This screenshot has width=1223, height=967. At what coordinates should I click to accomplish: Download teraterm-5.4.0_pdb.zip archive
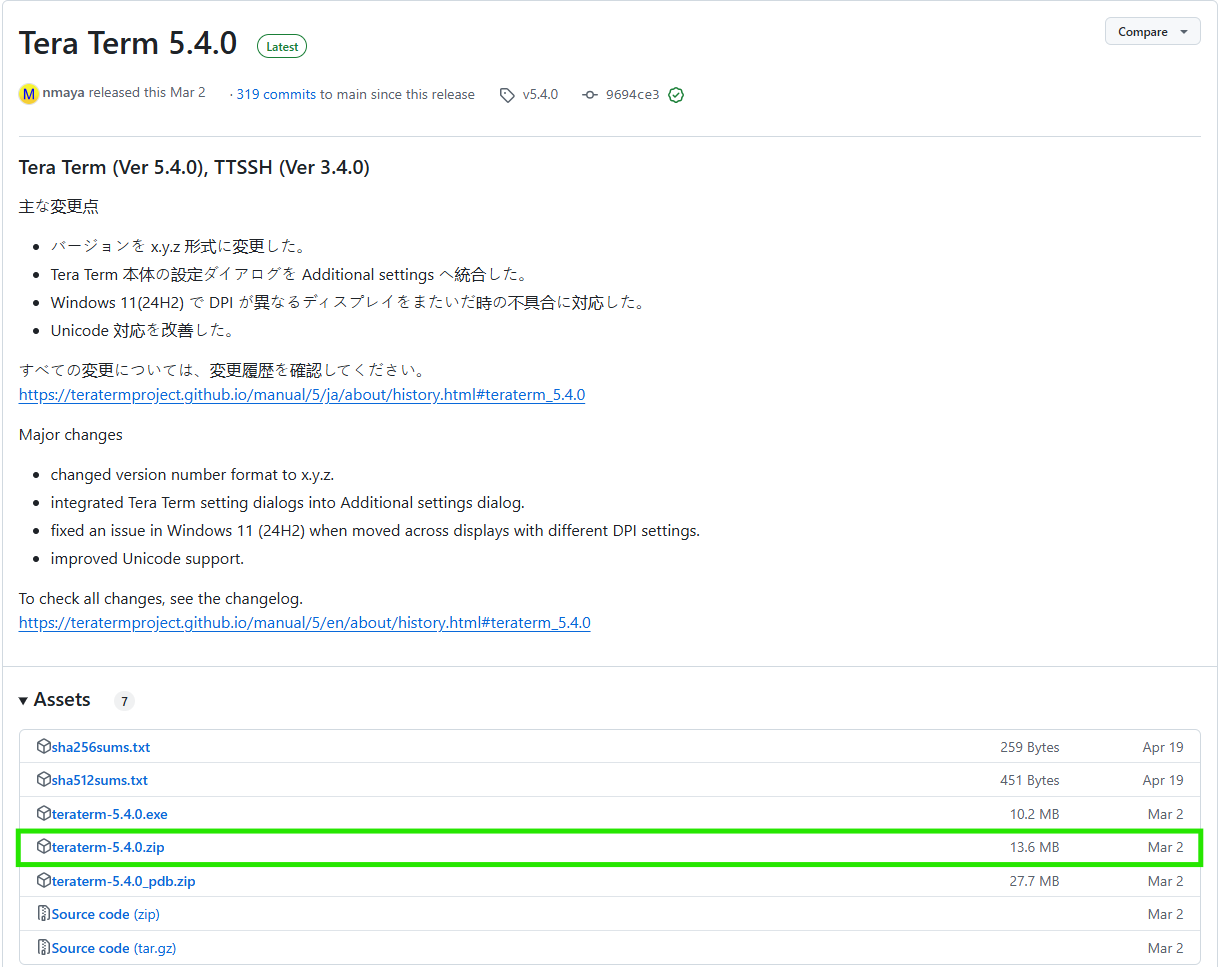(x=124, y=881)
